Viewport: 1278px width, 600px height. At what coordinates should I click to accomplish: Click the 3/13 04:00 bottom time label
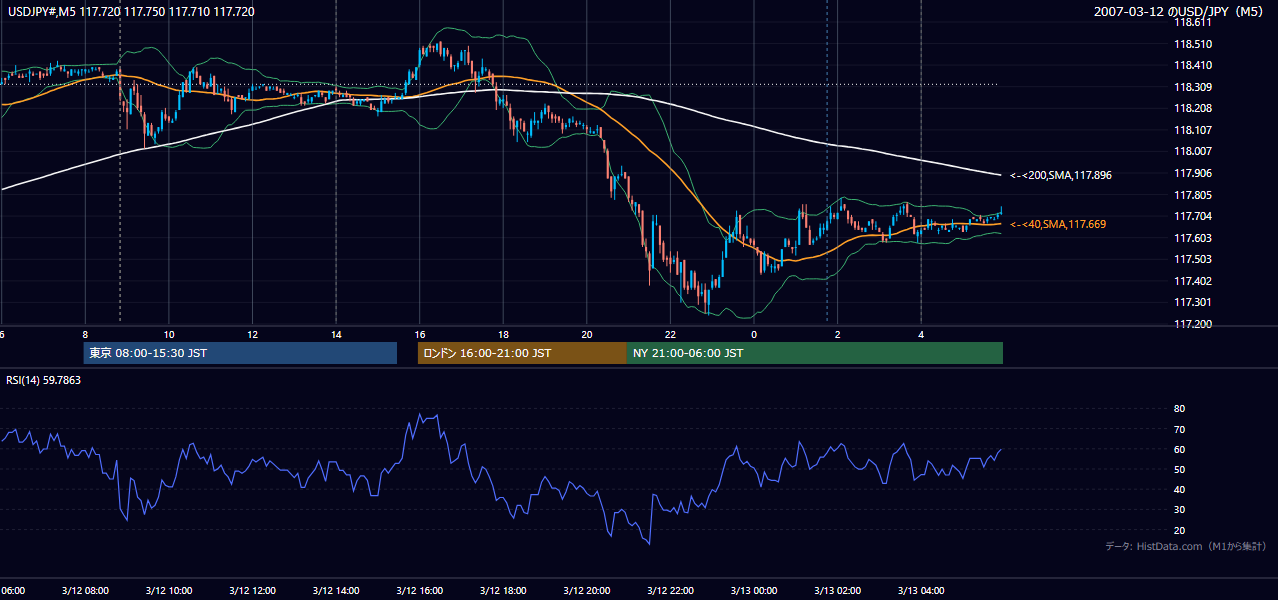coord(921,590)
